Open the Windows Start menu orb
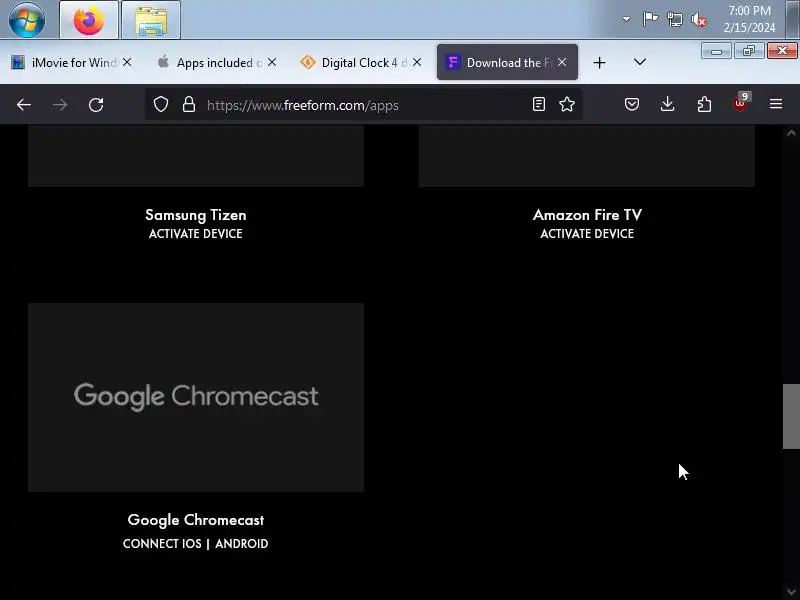This screenshot has height=600, width=800. tap(27, 20)
